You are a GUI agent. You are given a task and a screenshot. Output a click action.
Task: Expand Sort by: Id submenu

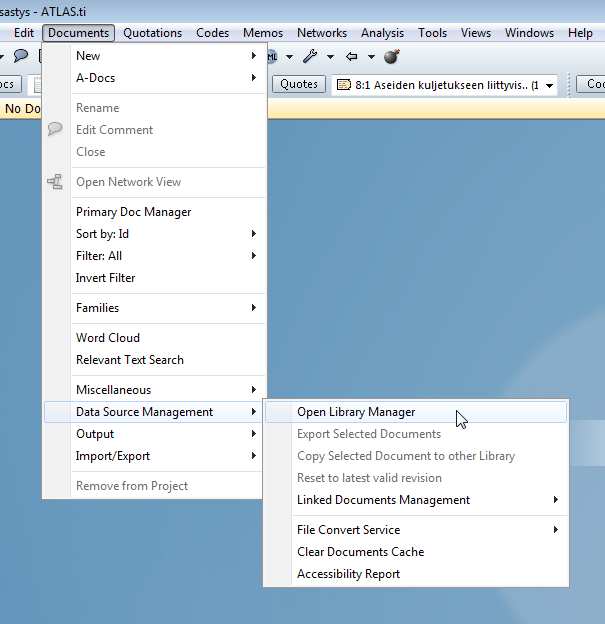(154, 234)
